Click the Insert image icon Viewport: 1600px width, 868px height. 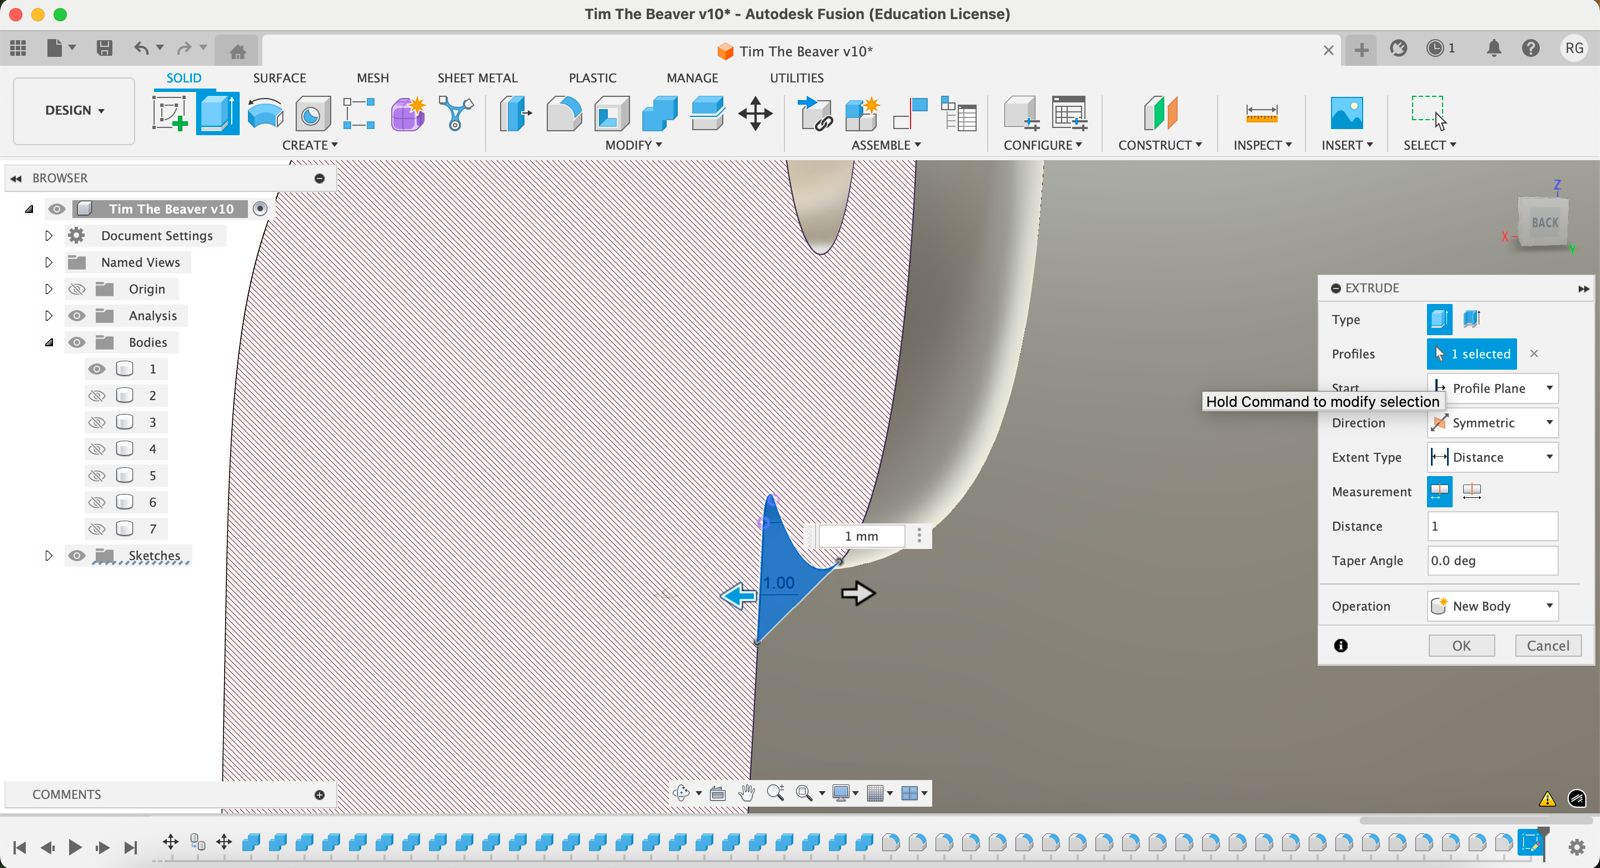click(x=1346, y=113)
